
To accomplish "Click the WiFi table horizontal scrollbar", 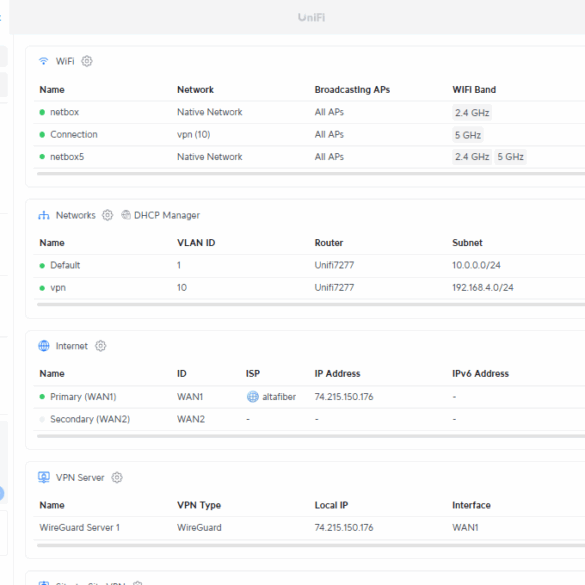I will [x=311, y=173].
